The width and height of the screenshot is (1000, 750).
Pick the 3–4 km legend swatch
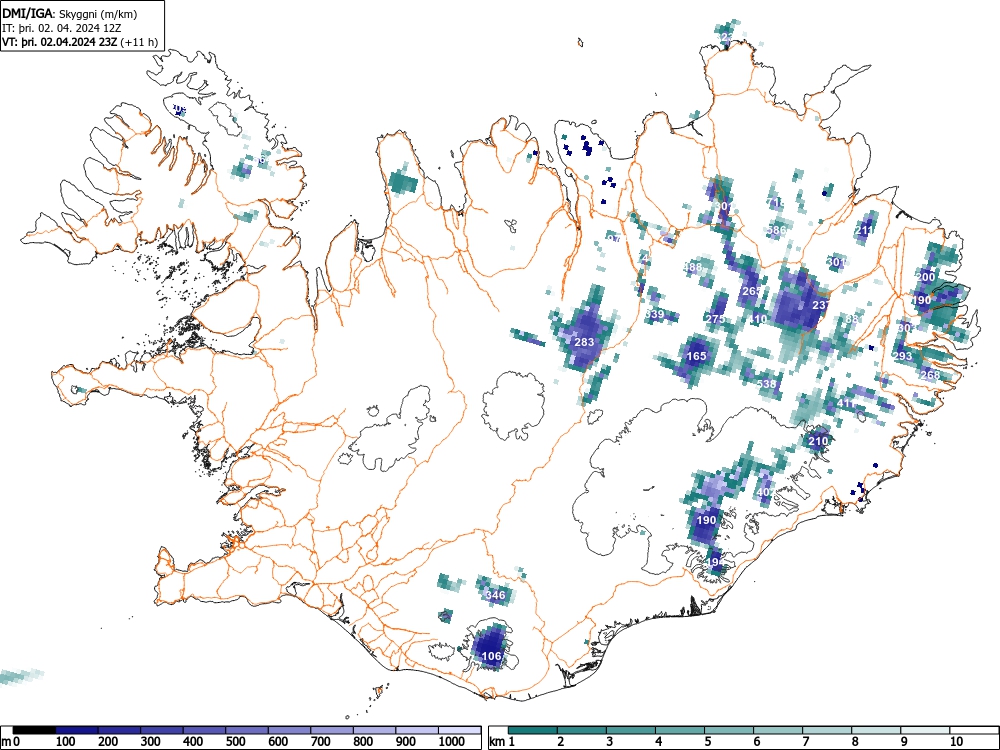tap(631, 730)
